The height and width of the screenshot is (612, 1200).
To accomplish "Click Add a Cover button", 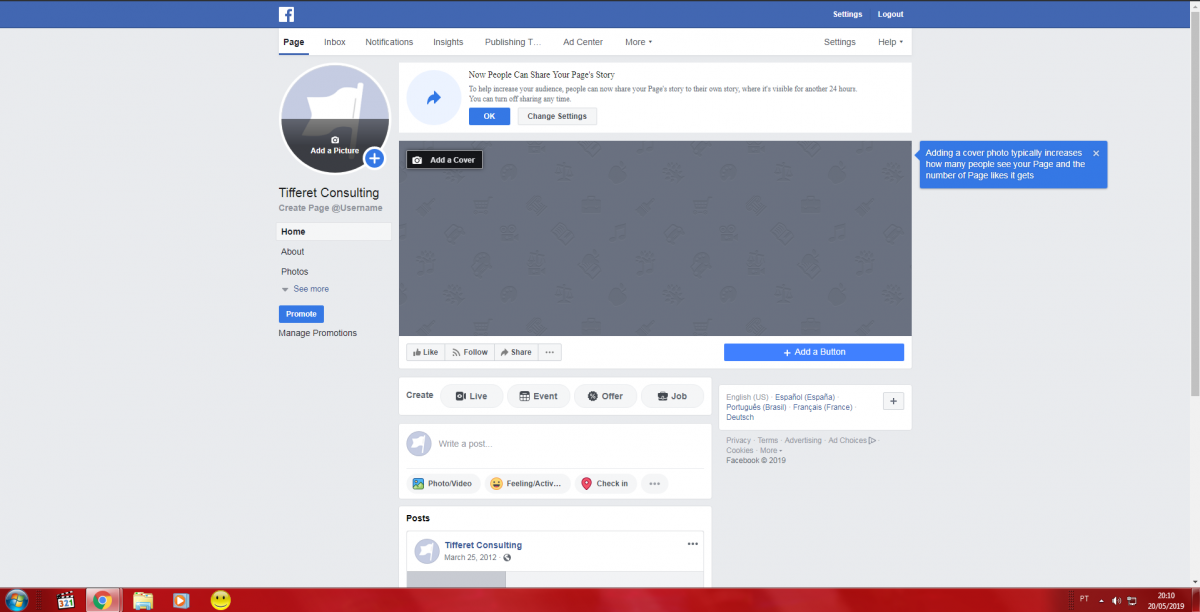I will (444, 160).
